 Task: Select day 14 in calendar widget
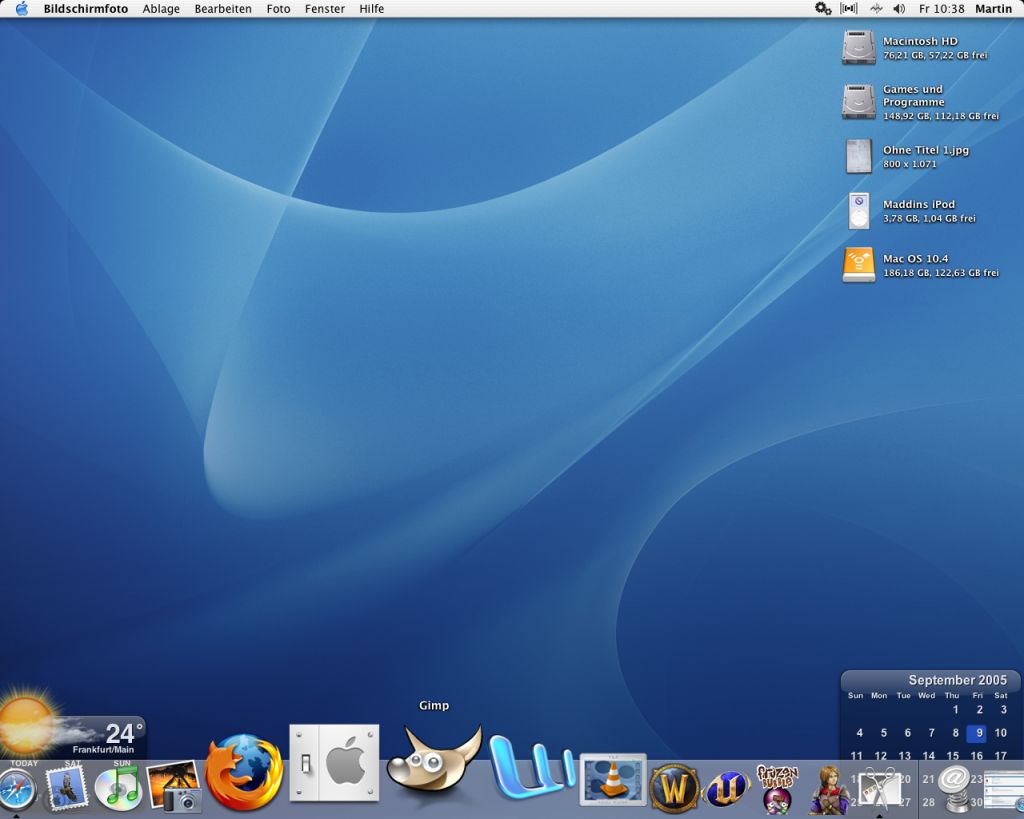point(929,756)
